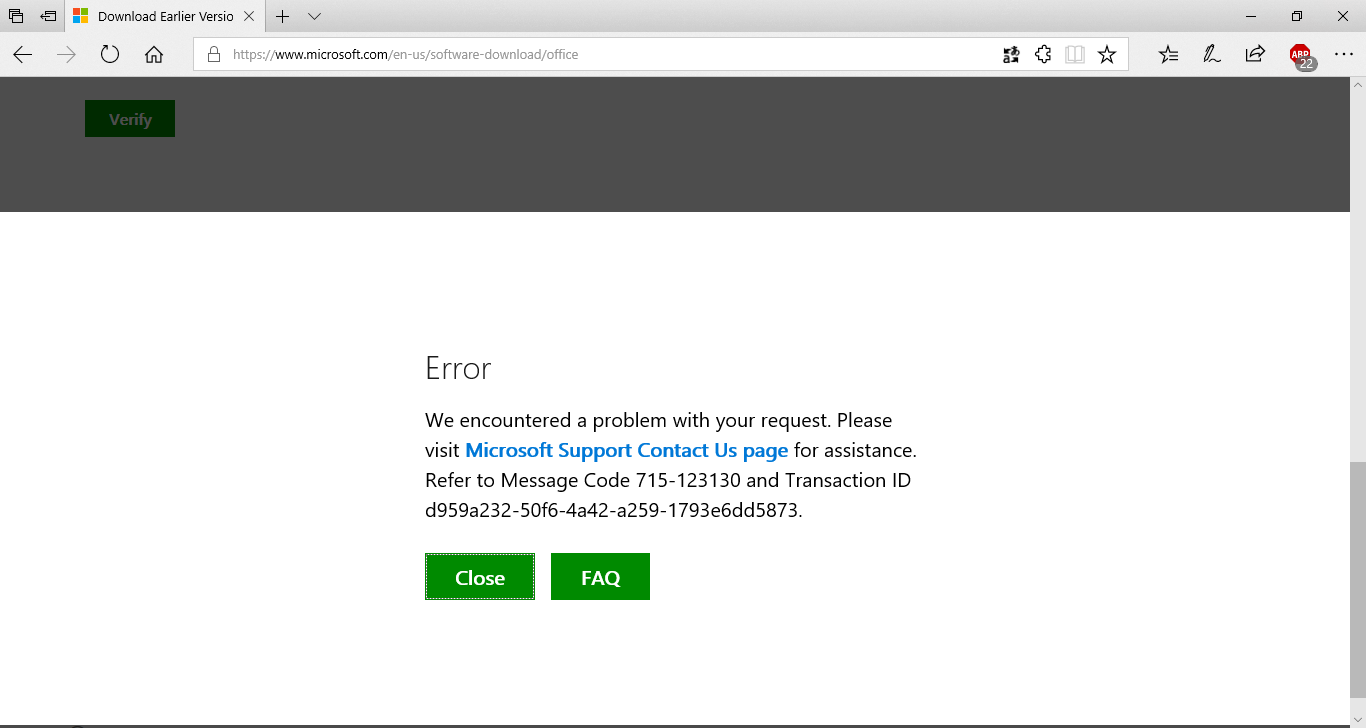1366x728 pixels.
Task: Click the Verify button
Action: tap(130, 119)
